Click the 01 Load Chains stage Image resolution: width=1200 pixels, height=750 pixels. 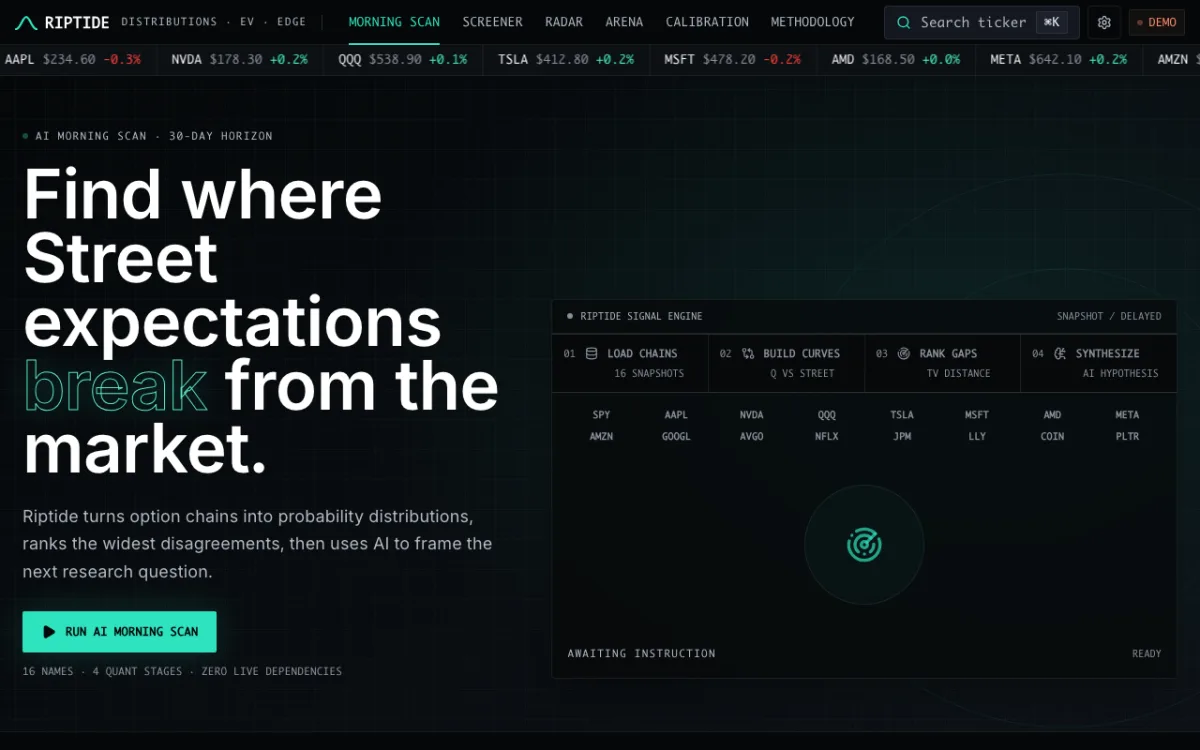(630, 363)
